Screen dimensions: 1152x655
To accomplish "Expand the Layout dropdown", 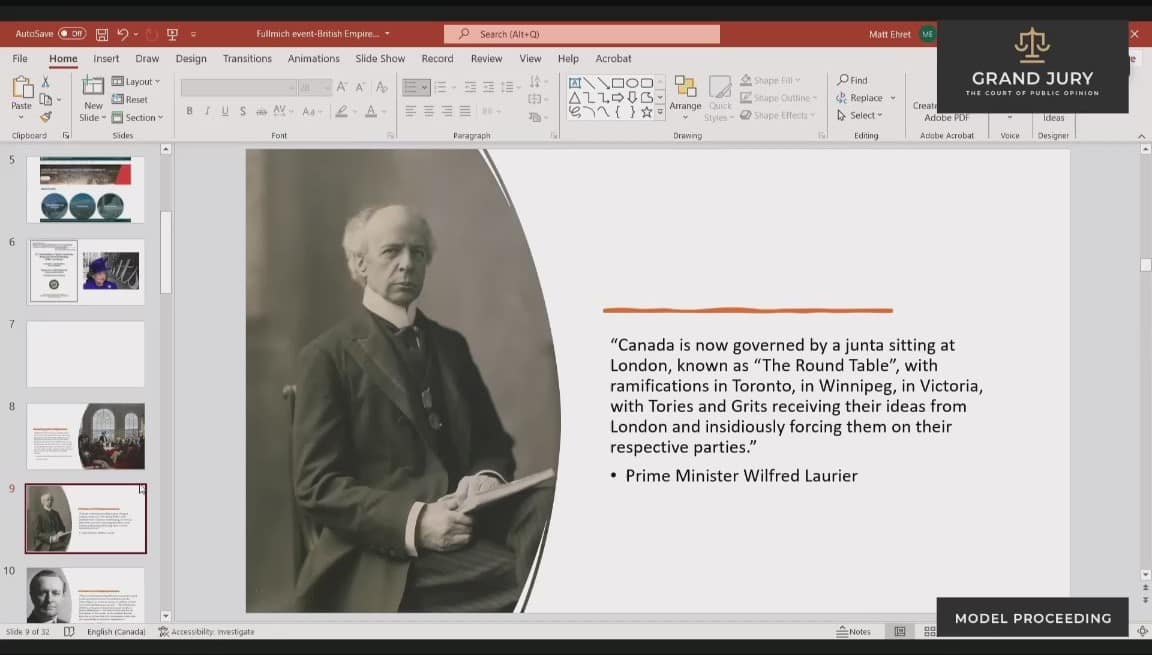I will [x=136, y=82].
